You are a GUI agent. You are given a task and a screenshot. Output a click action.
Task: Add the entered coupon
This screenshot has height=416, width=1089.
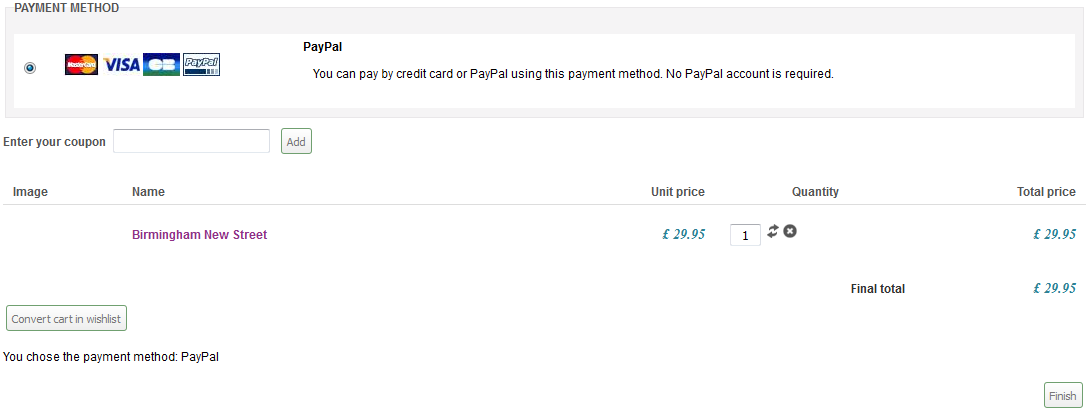tap(297, 141)
